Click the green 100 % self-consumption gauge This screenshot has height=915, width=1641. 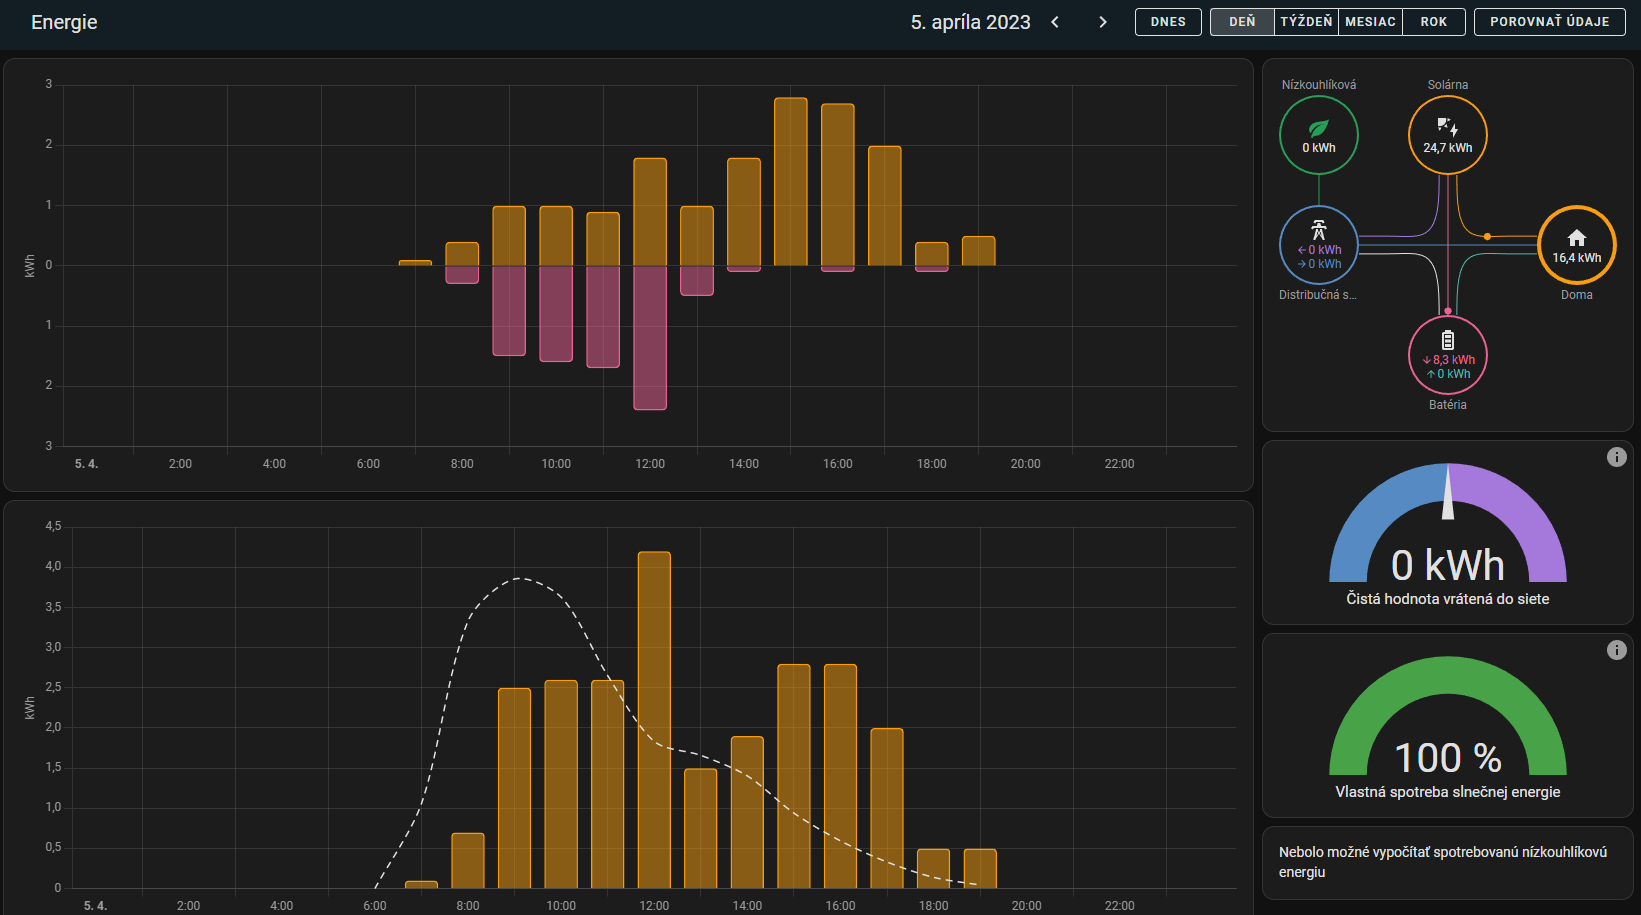1447,715
